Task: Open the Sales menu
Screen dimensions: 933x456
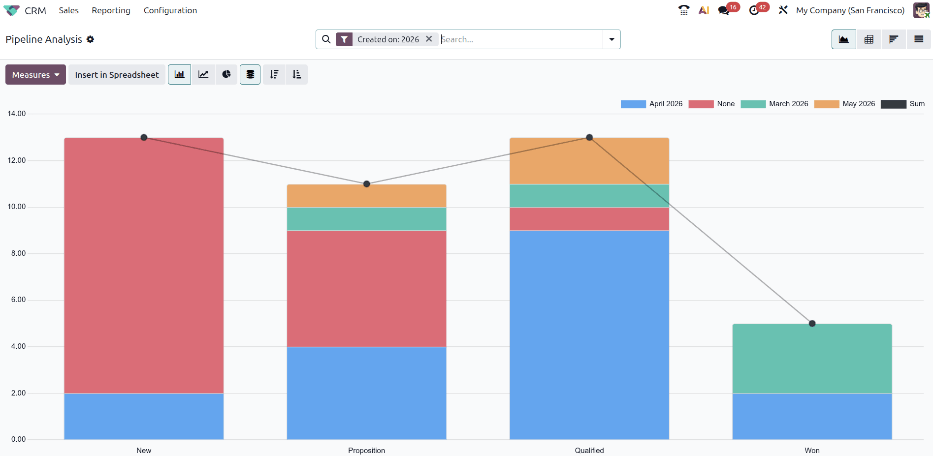Action: (68, 10)
